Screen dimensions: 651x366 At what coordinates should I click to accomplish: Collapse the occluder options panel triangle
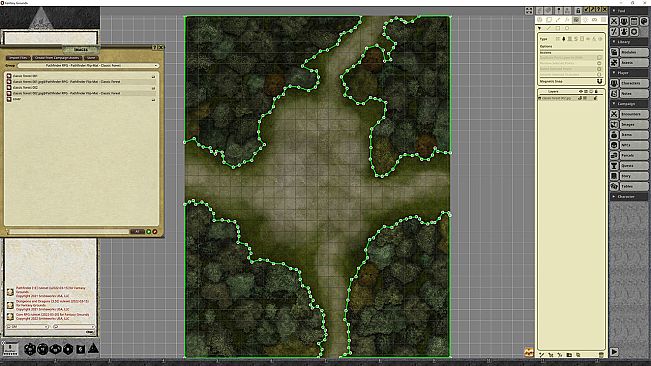[539, 28]
